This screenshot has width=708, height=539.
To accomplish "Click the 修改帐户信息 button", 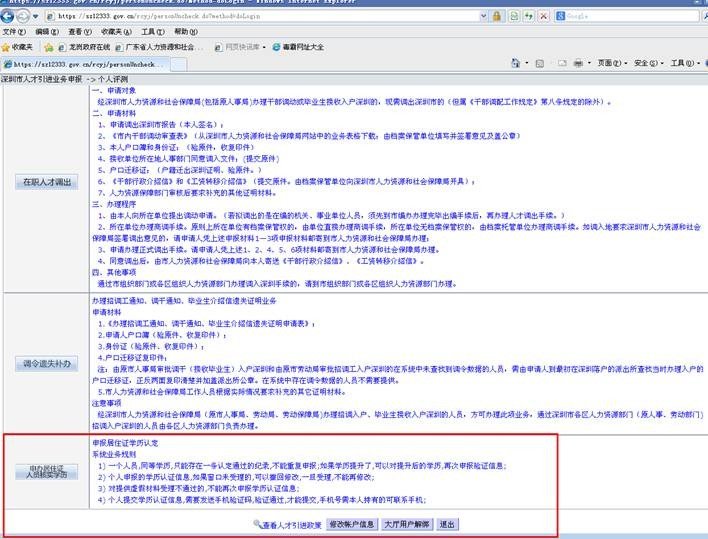I will coord(352,524).
